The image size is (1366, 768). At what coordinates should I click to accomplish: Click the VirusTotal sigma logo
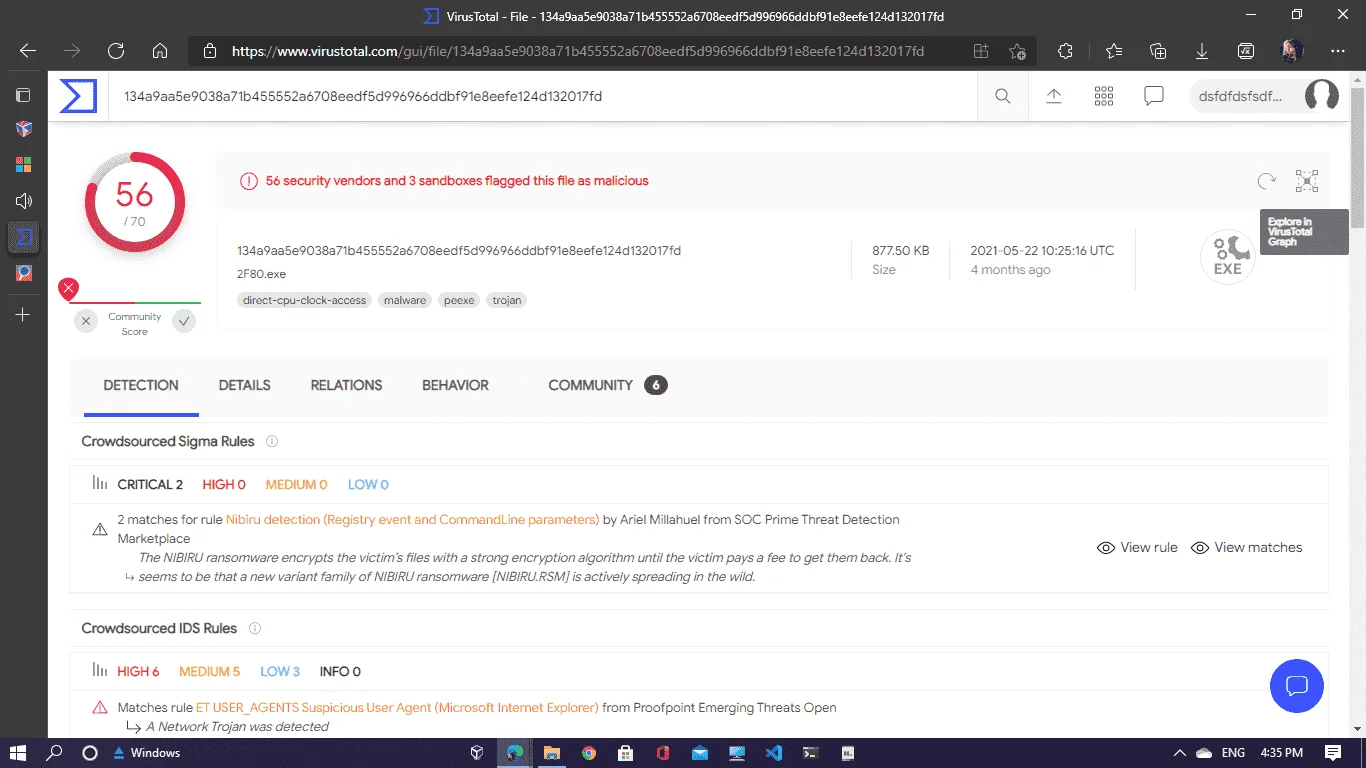click(78, 96)
